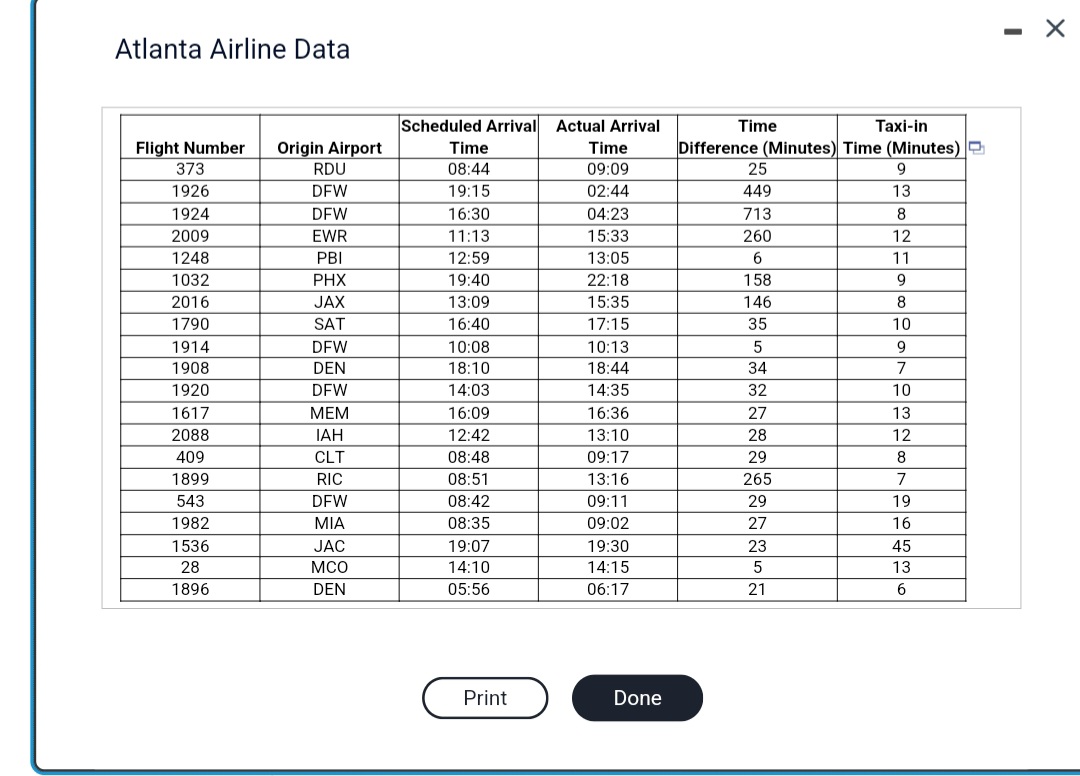Select the Taxi-in Time (Minutes) column header
The height and width of the screenshot is (776, 1080).
pos(900,137)
